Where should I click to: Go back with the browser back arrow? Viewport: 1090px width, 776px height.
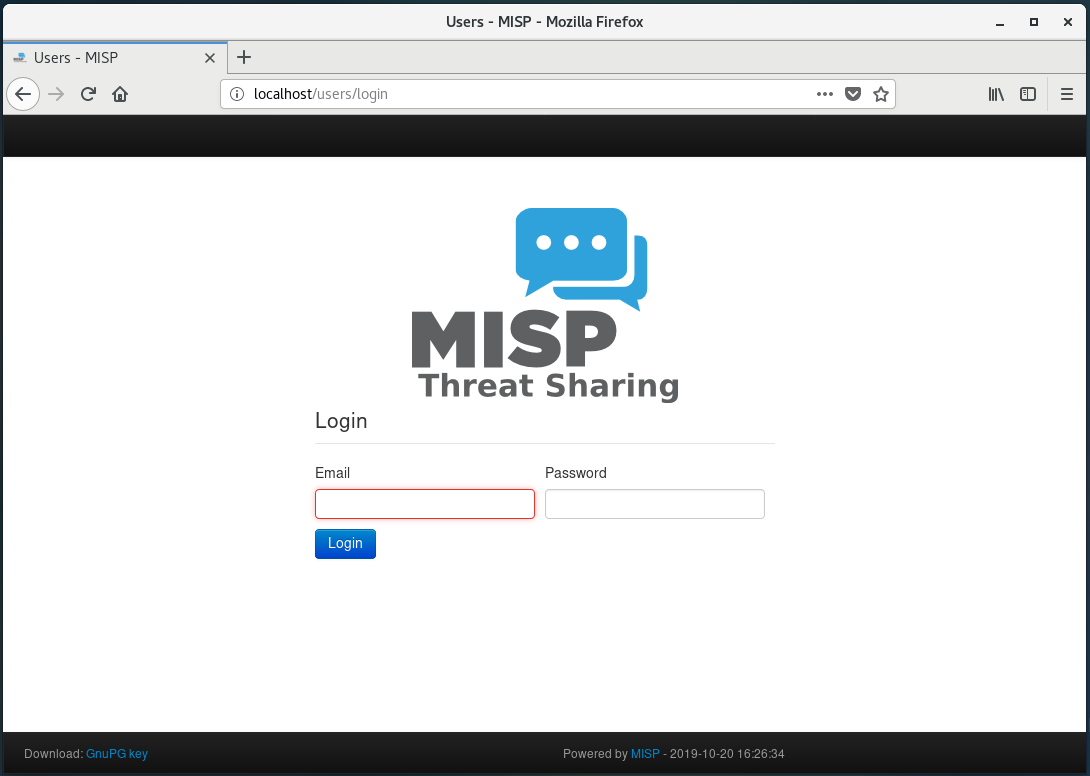(23, 94)
